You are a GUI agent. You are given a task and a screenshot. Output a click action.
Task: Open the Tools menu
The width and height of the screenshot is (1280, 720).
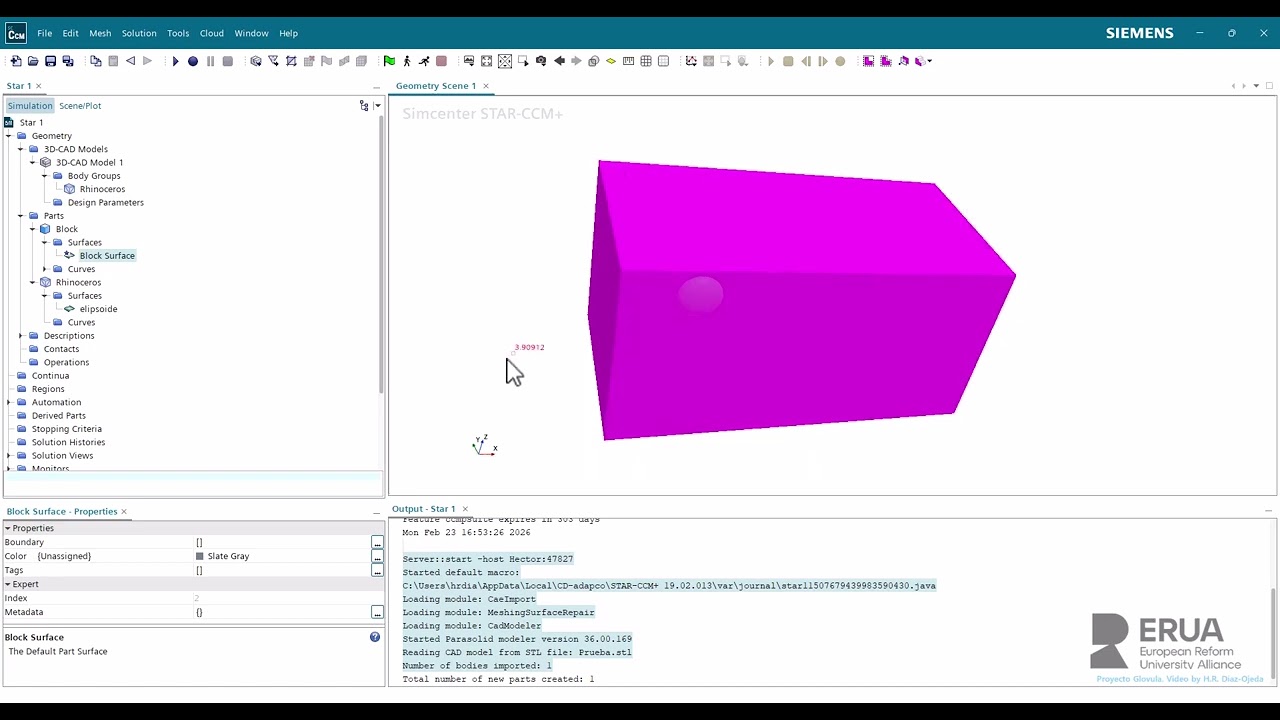click(x=178, y=33)
